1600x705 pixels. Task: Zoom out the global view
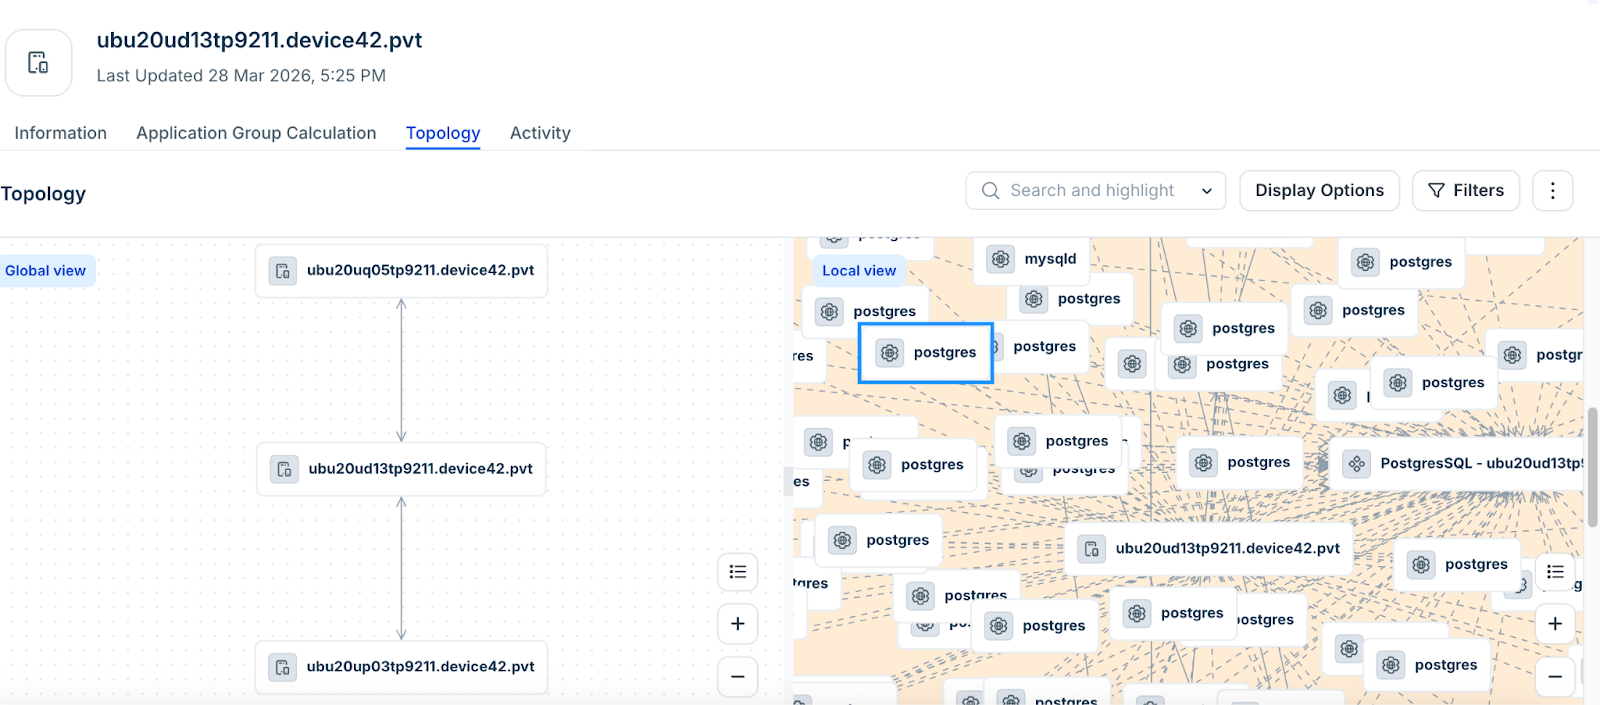738,676
